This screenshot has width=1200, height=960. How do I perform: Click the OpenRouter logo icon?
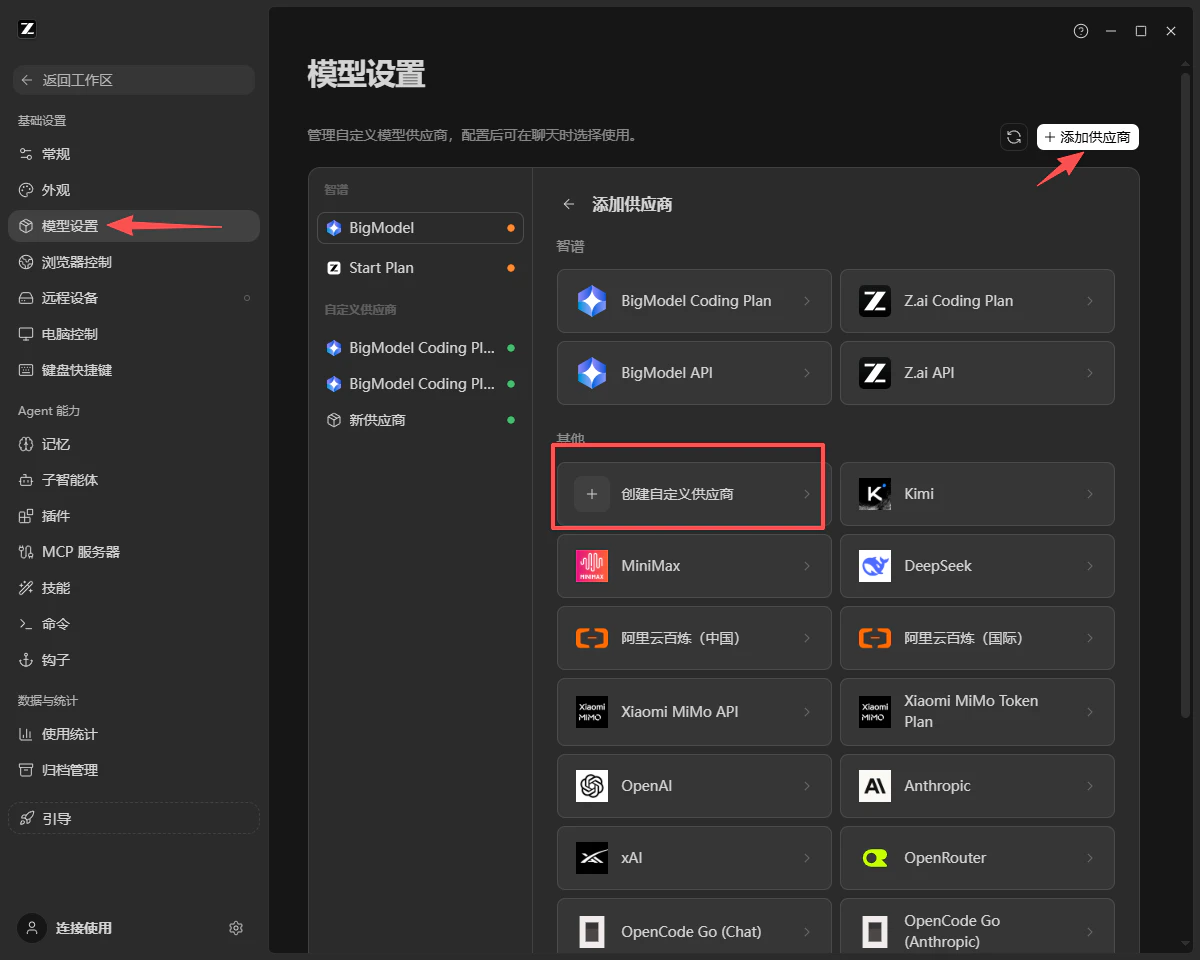pos(875,858)
